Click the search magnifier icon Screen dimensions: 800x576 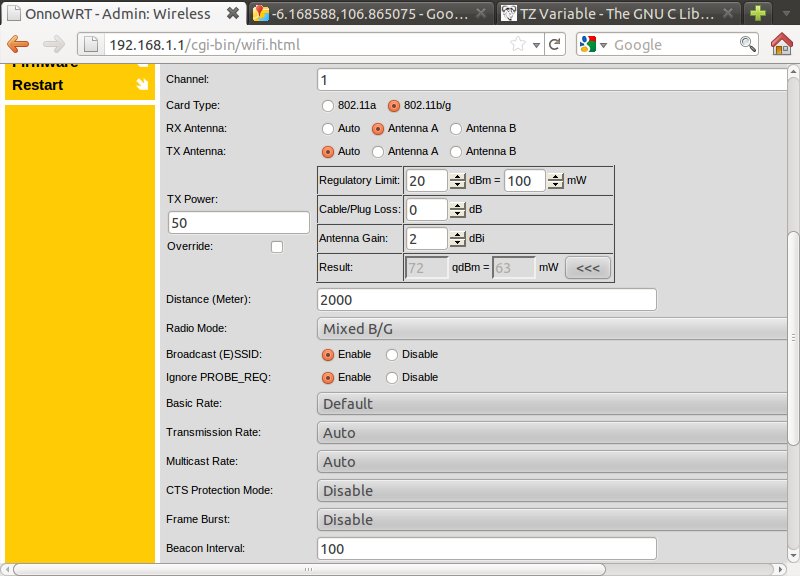[747, 45]
